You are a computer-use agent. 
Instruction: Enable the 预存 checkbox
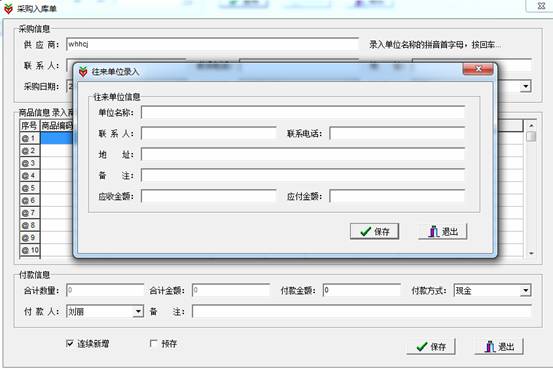[x=153, y=343]
